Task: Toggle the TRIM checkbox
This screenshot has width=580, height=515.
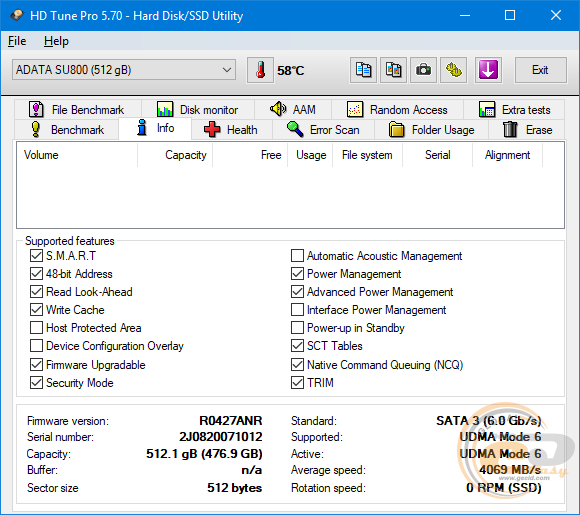Action: click(x=297, y=383)
